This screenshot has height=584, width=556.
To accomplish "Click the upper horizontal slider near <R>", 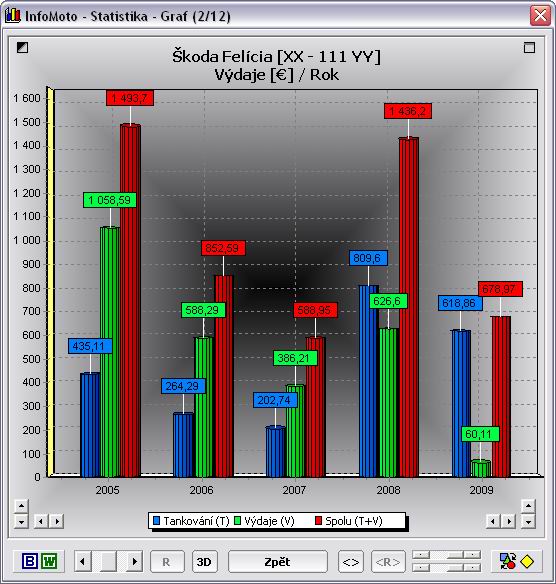I will (446, 555).
